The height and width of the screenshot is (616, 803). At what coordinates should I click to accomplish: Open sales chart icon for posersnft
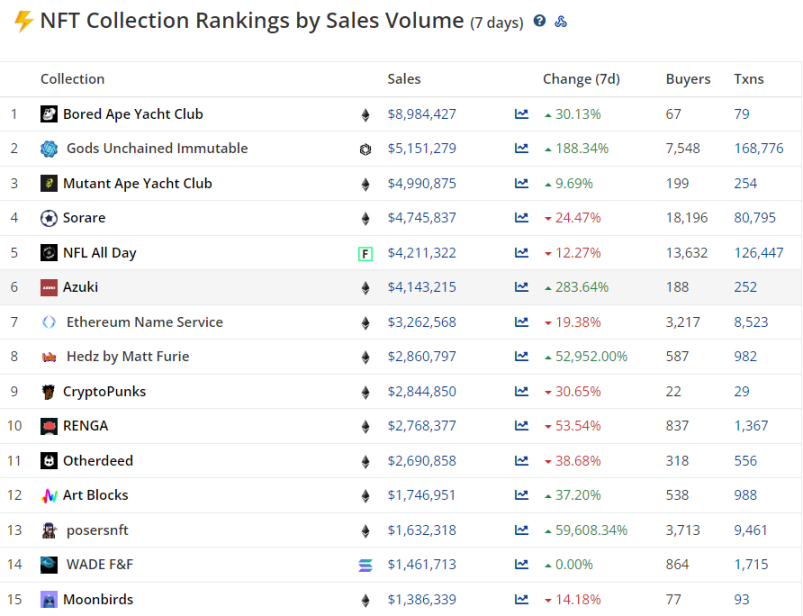coord(521,530)
